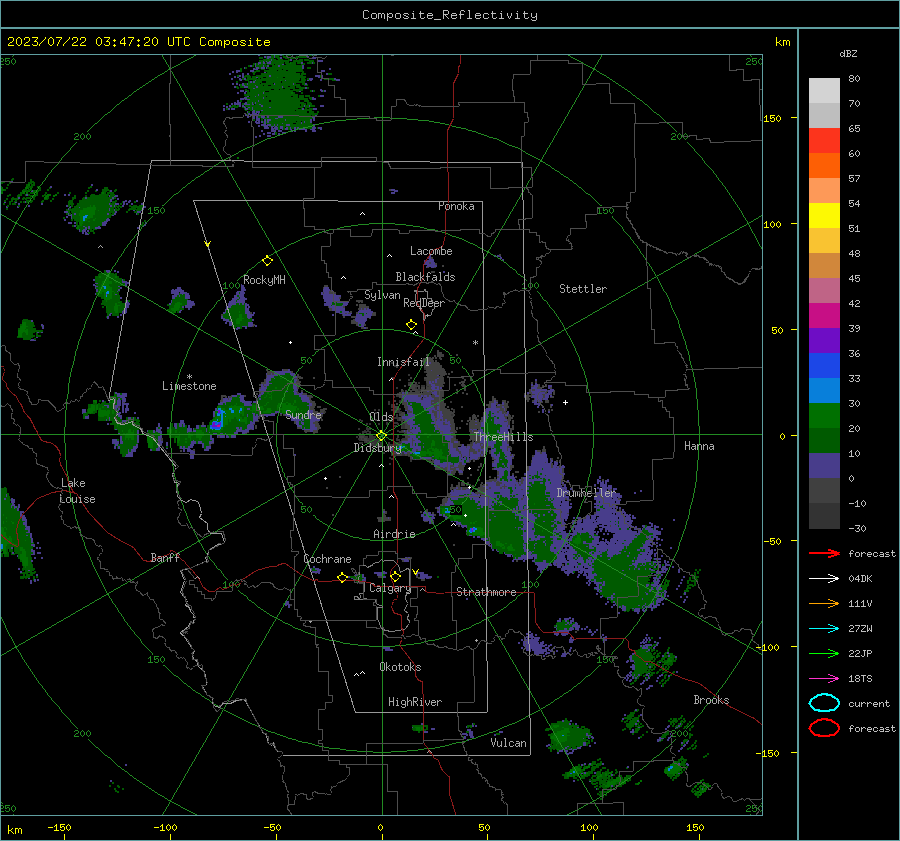This screenshot has height=841, width=900.
Task: Click radar-center diamond marker near Olds
Action: (x=381, y=436)
